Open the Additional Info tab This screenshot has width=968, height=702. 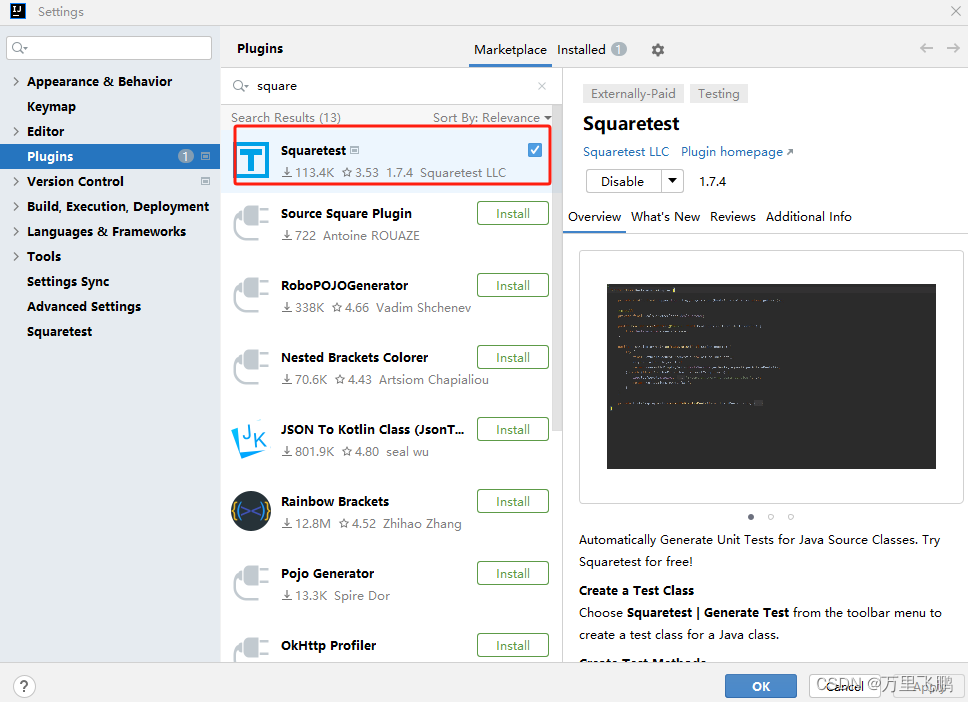[x=809, y=217]
